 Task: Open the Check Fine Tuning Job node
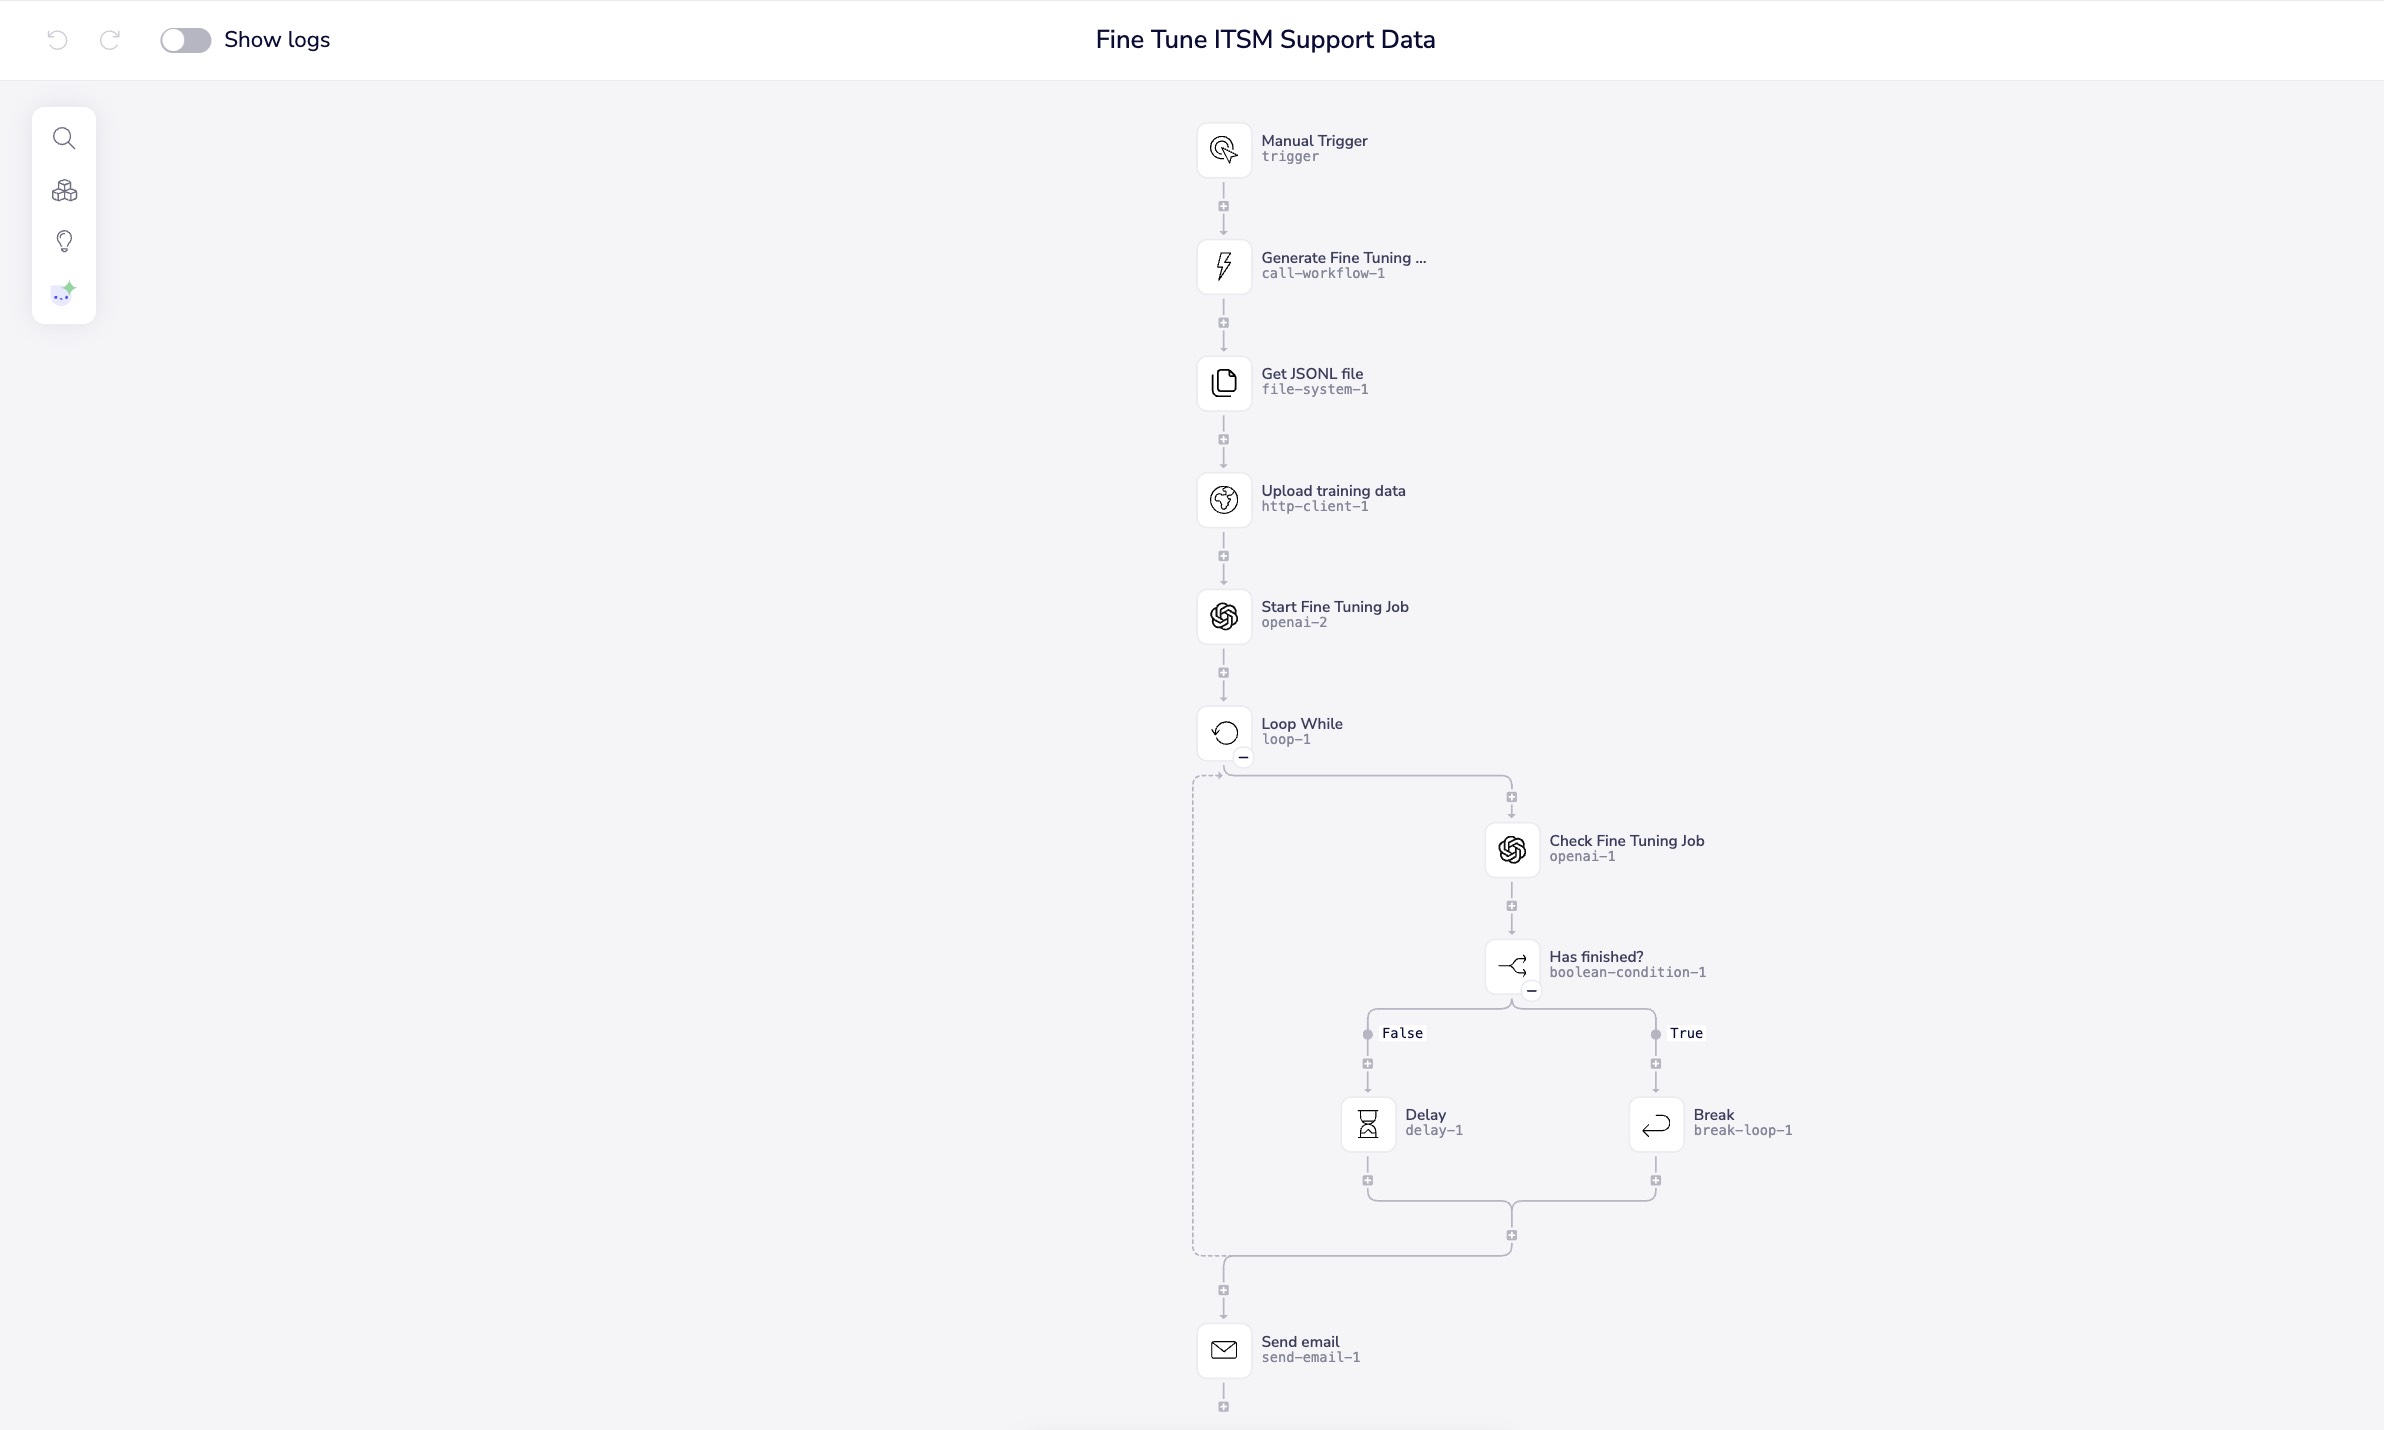point(1510,850)
